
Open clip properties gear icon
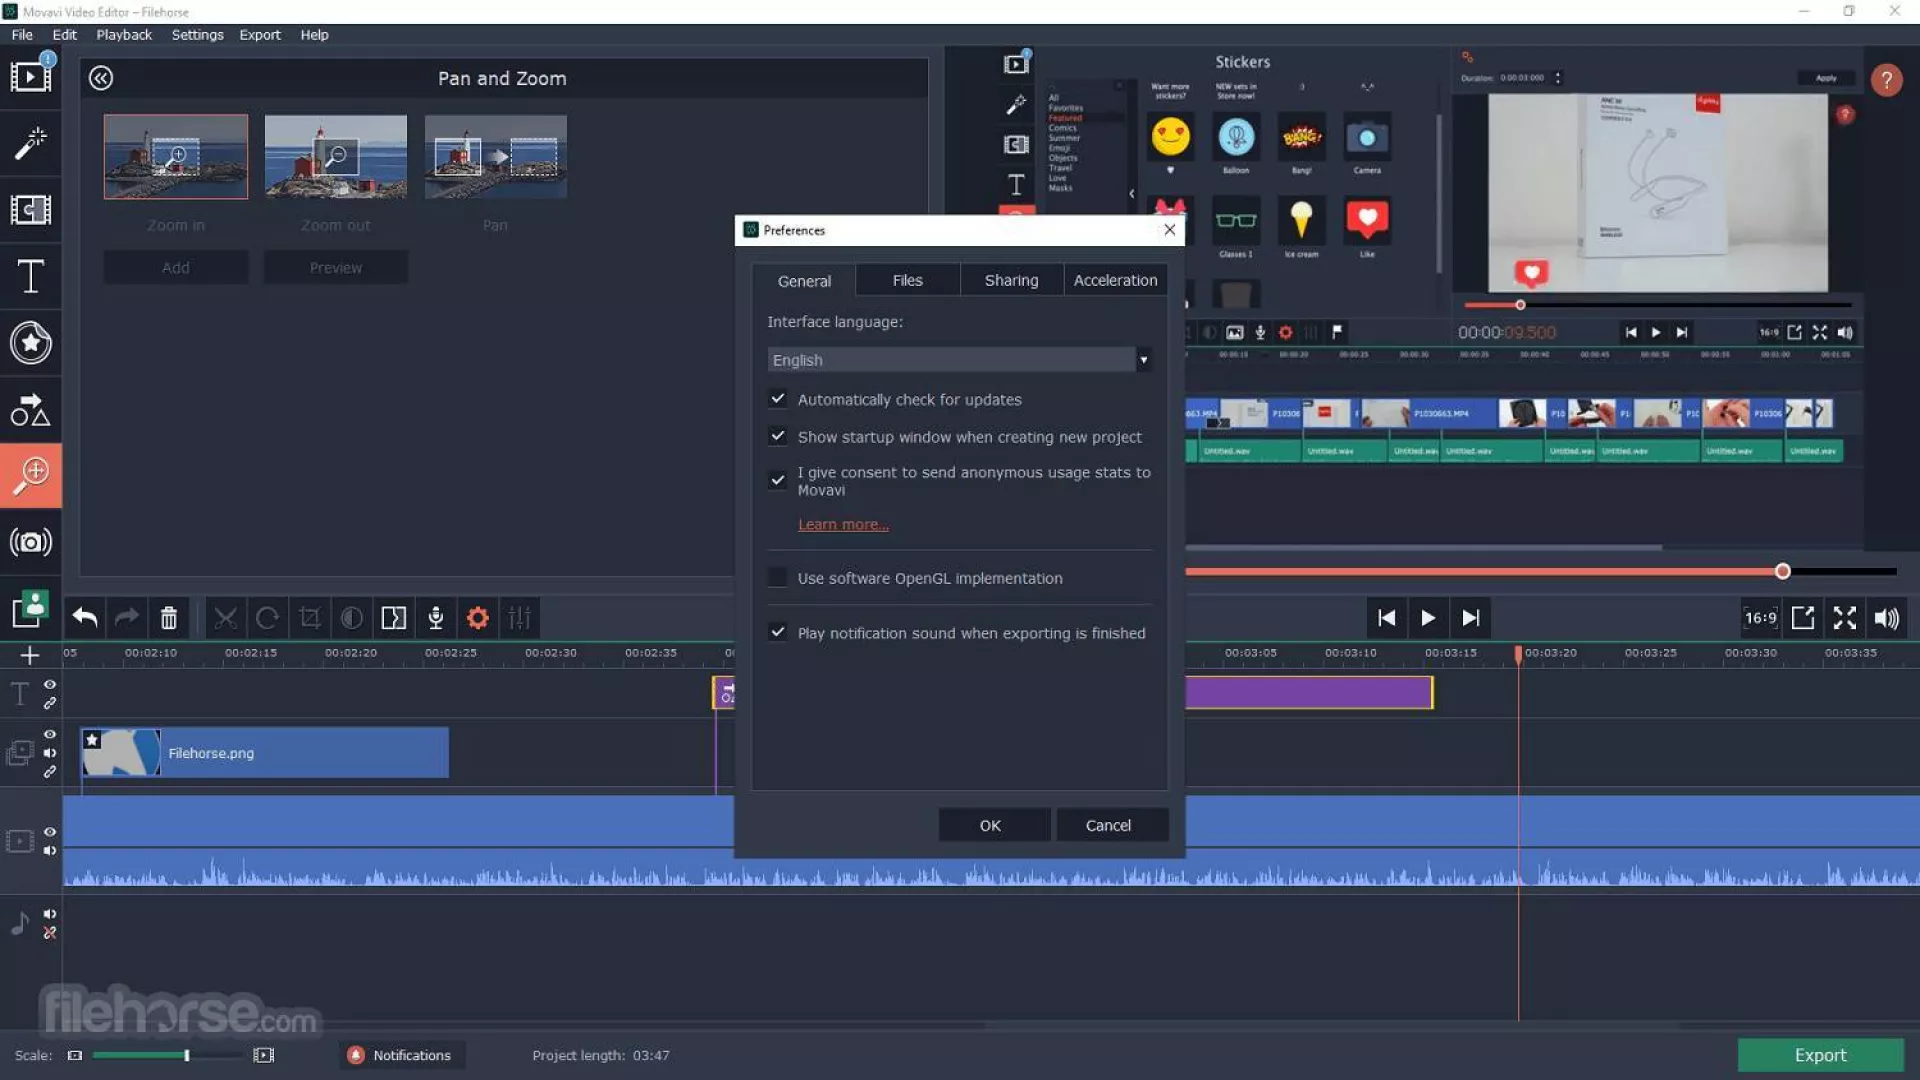[x=478, y=618]
